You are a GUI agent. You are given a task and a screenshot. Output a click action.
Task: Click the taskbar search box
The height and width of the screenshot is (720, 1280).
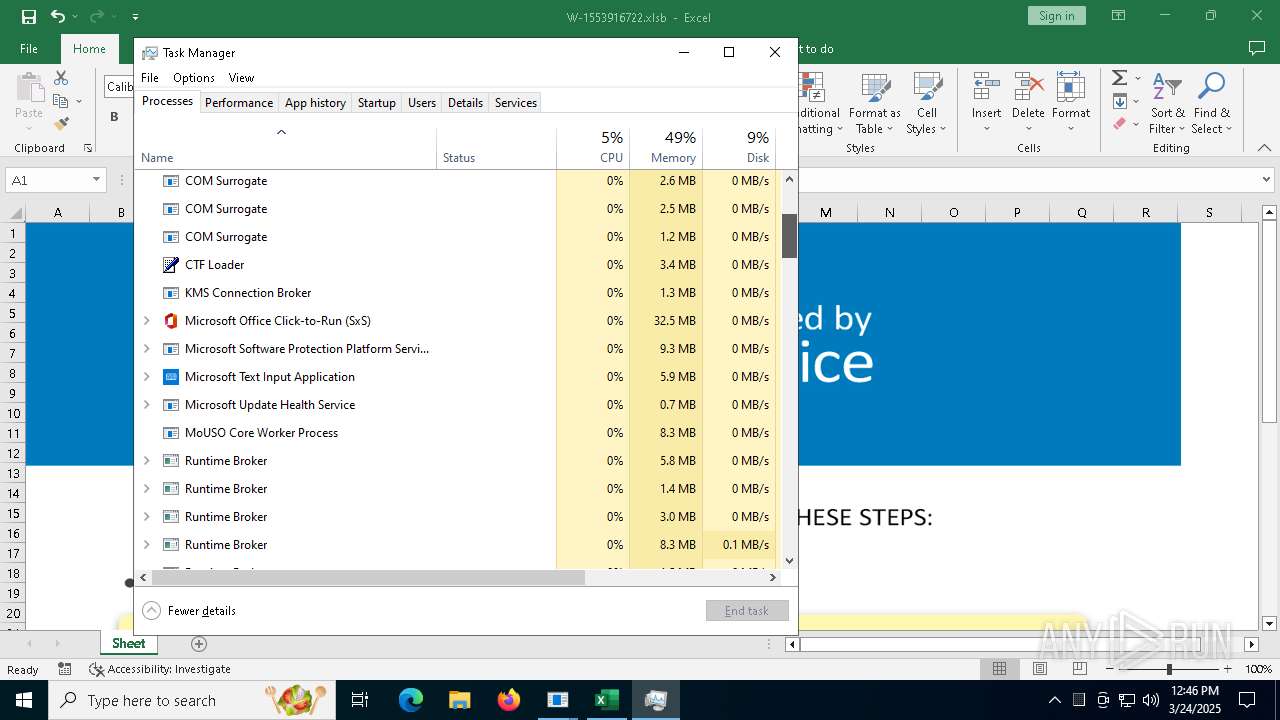[x=192, y=700]
